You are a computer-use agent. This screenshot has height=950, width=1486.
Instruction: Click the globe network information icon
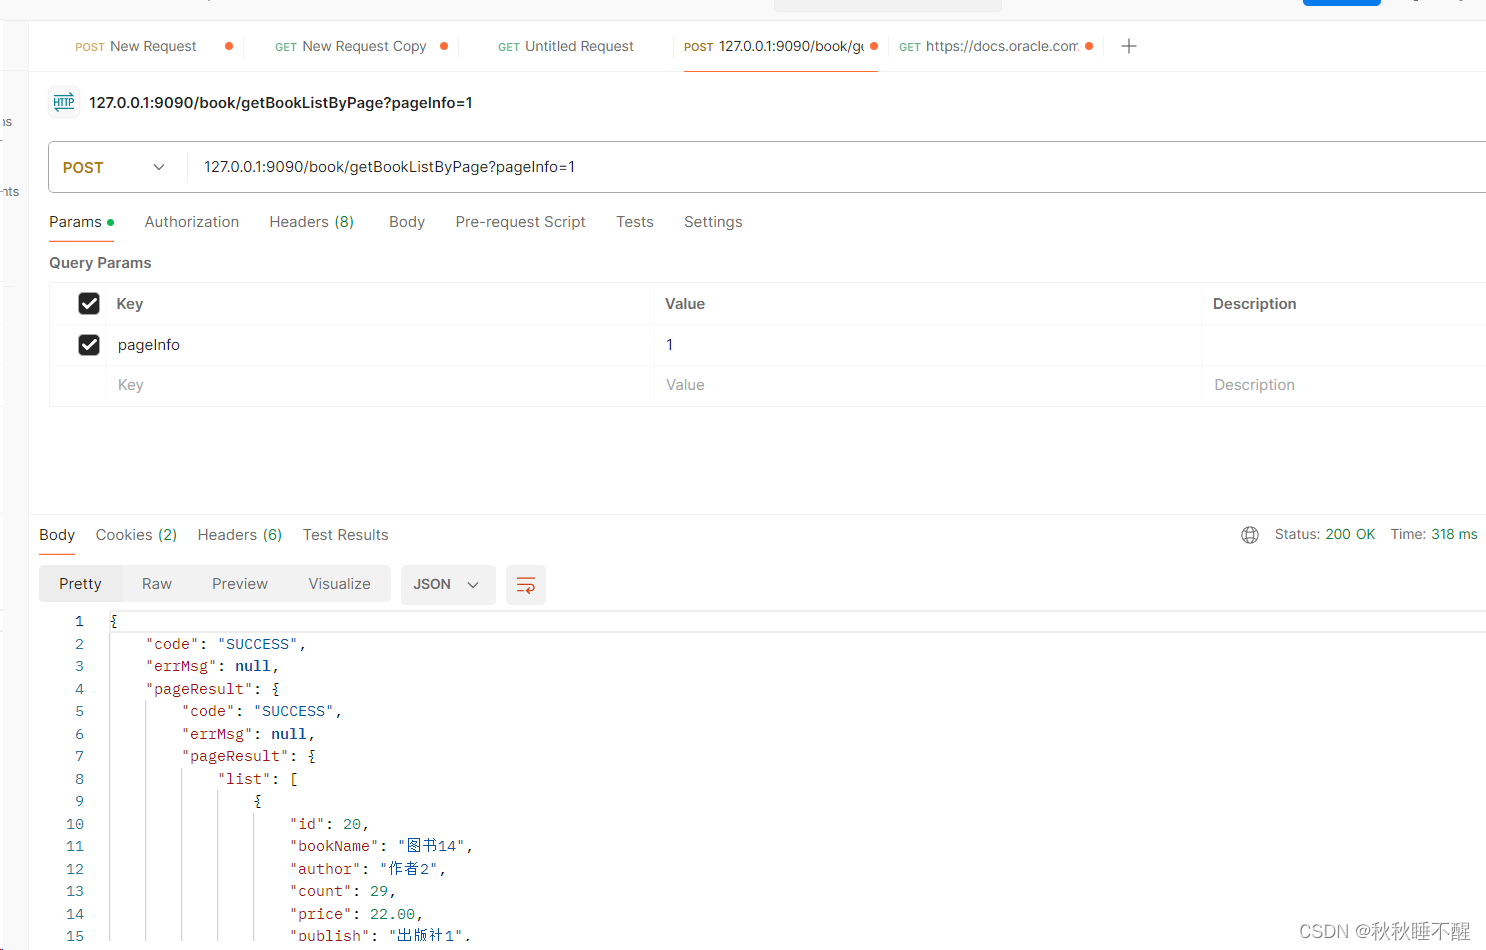tap(1250, 534)
